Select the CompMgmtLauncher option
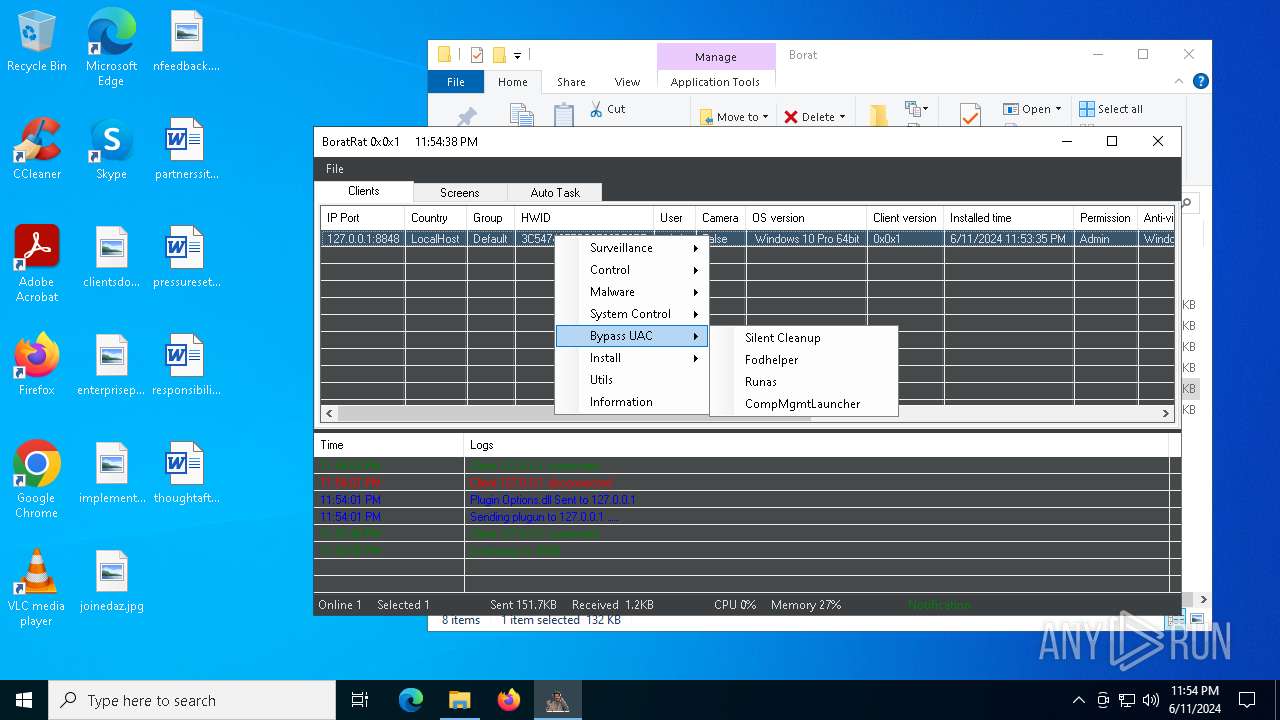 pos(804,404)
